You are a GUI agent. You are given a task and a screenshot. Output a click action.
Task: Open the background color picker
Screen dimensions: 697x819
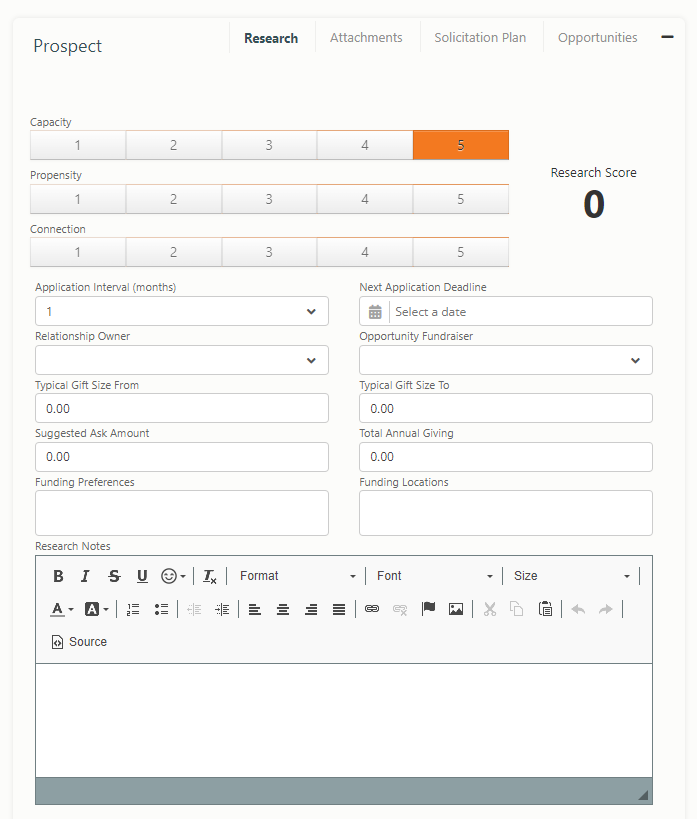tap(97, 609)
